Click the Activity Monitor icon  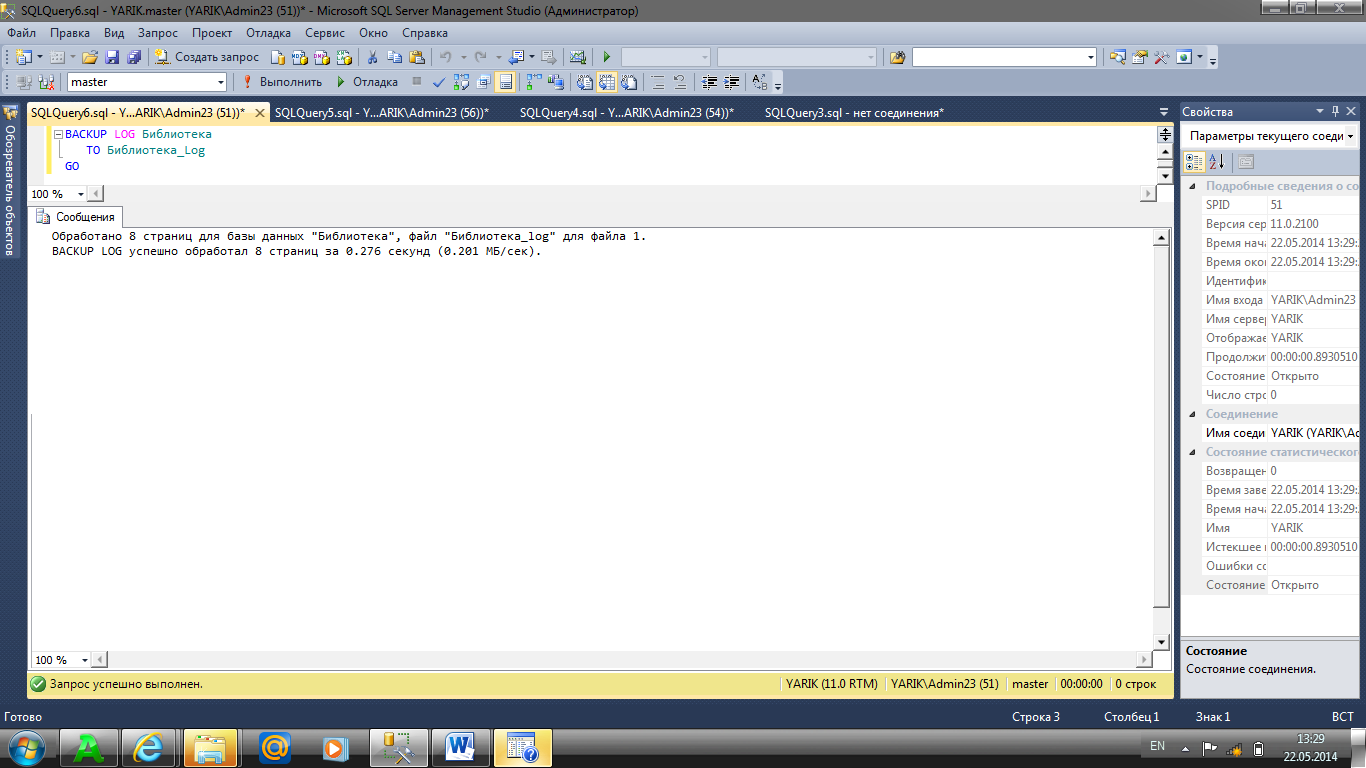tap(577, 57)
